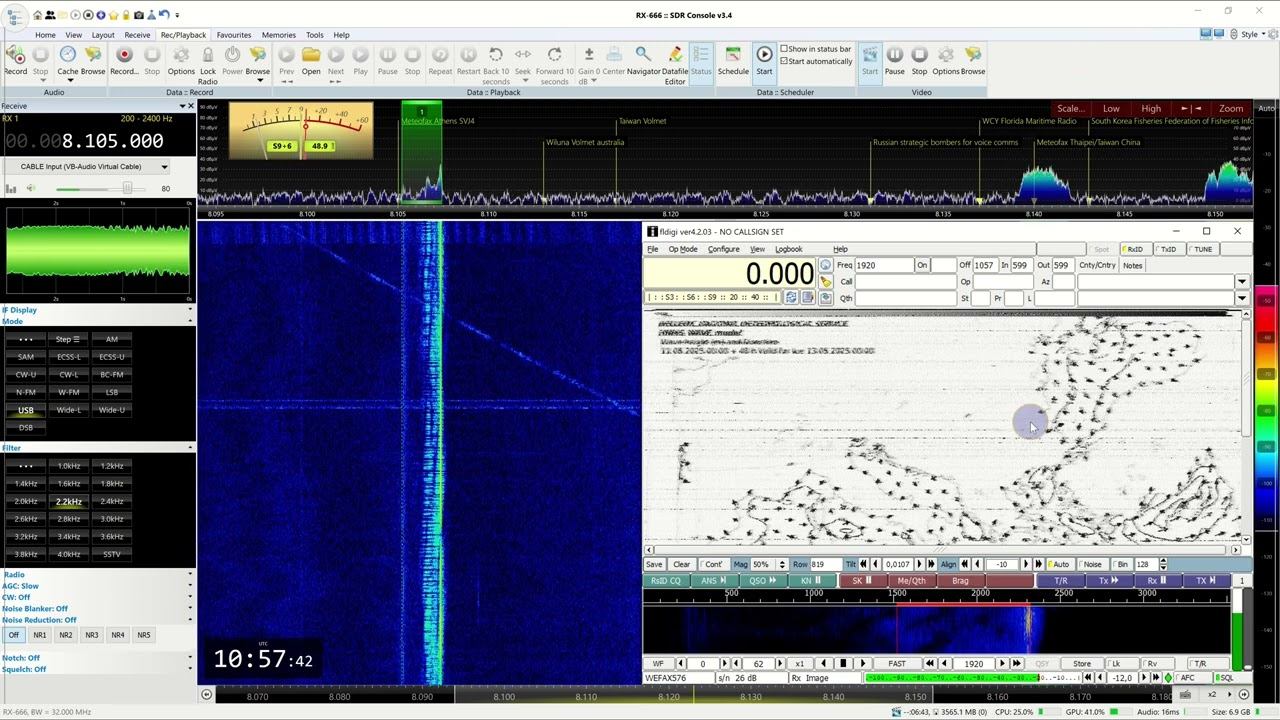Toggle the Start automatically checkbox

(784, 61)
